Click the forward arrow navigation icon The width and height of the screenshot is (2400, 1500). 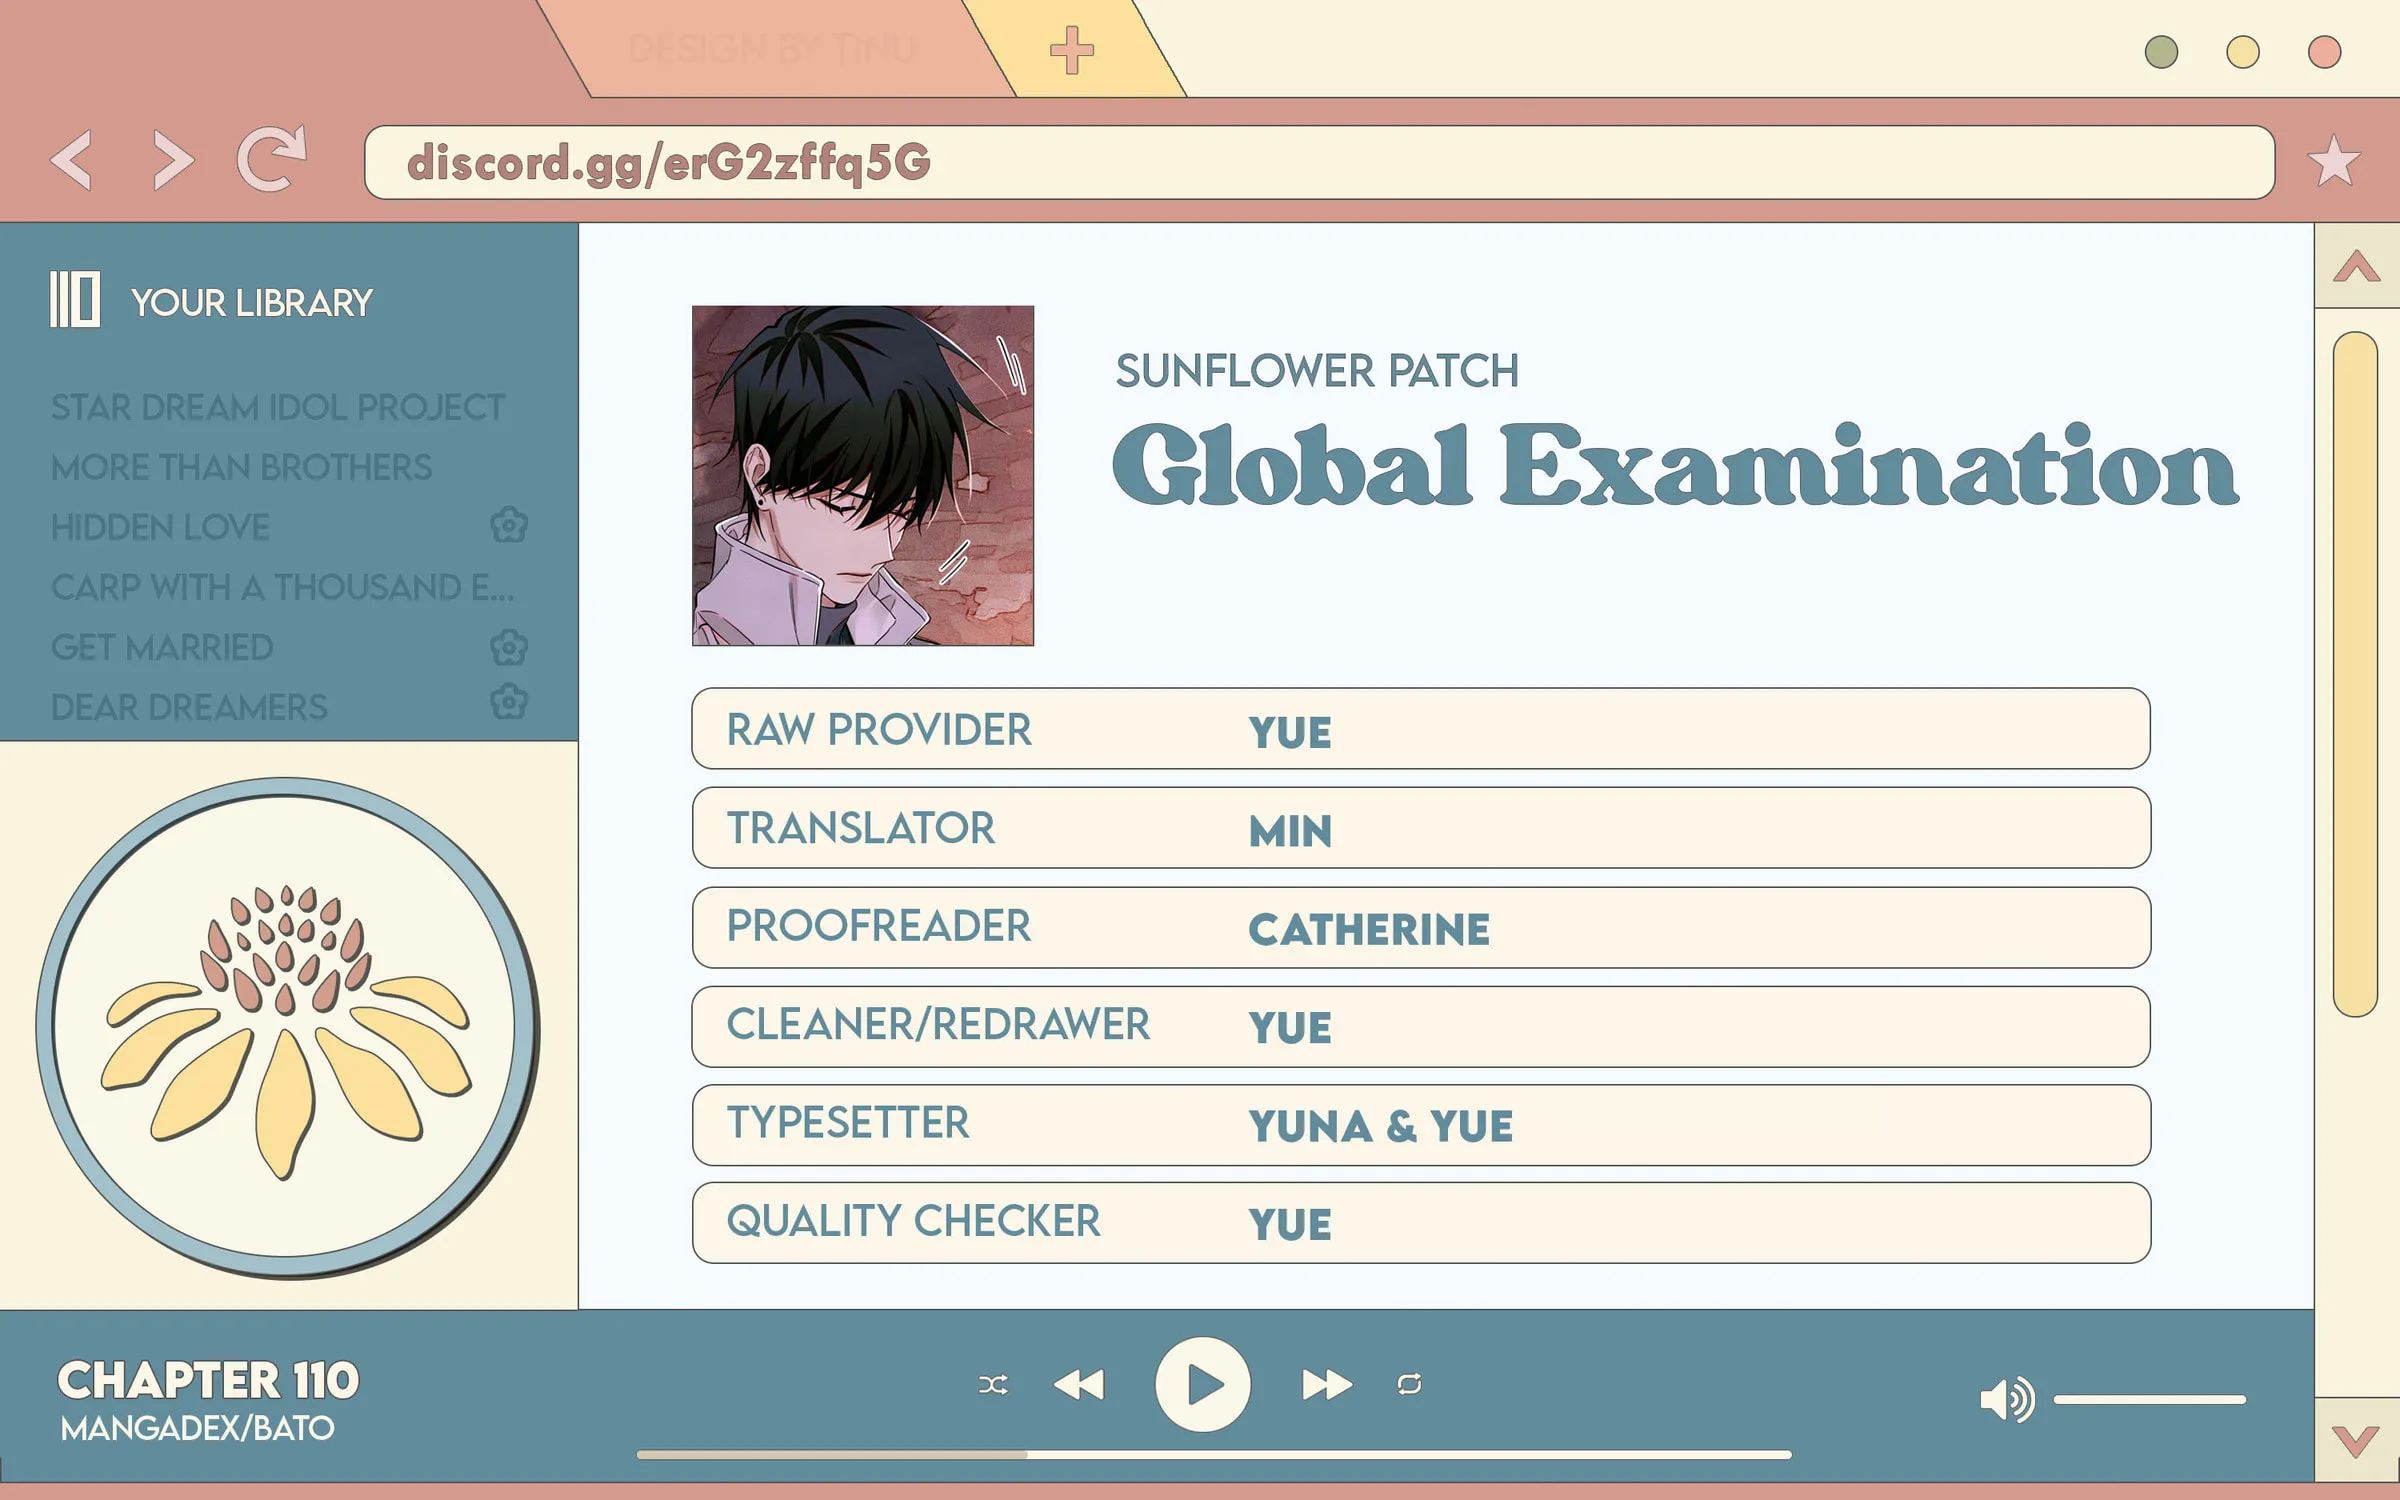point(173,160)
